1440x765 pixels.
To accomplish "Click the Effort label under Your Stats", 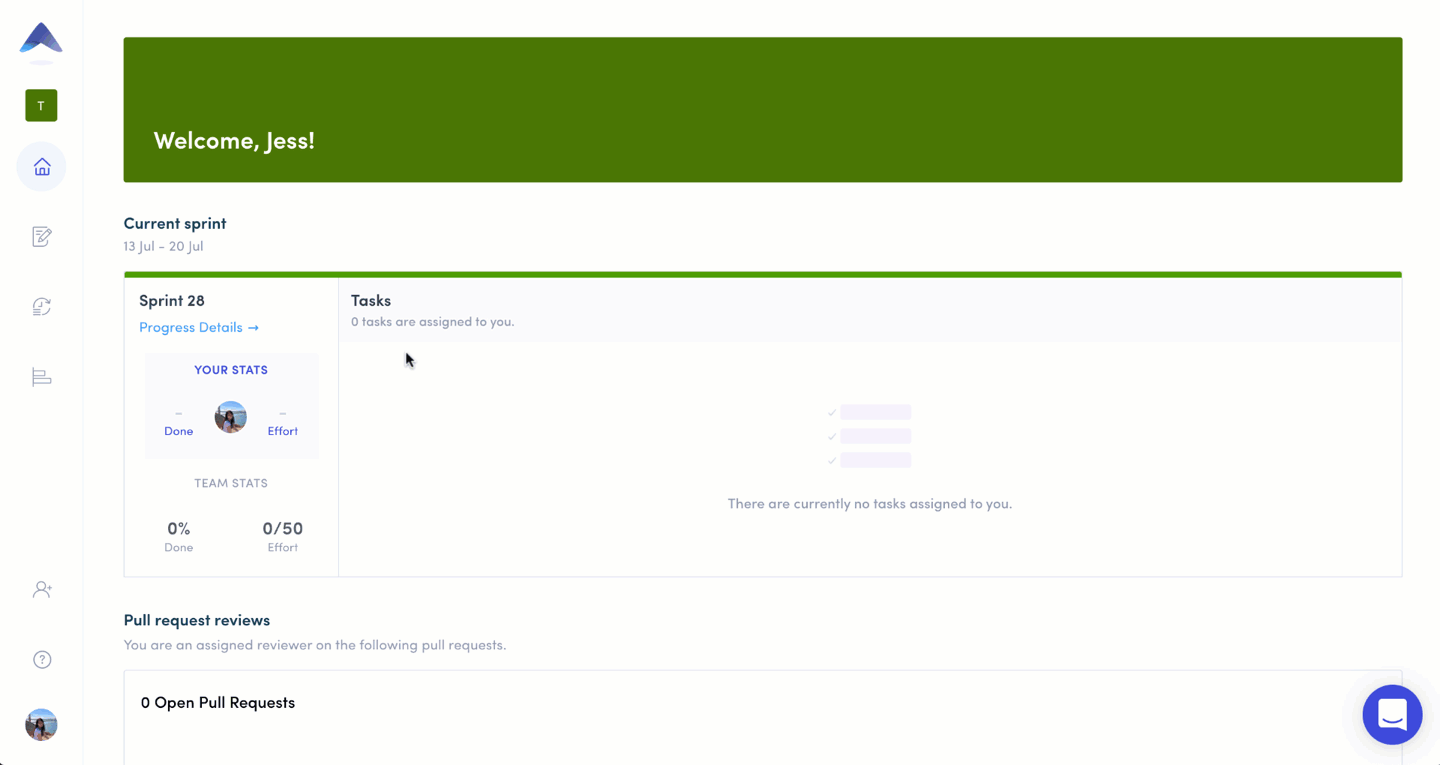I will 282,431.
